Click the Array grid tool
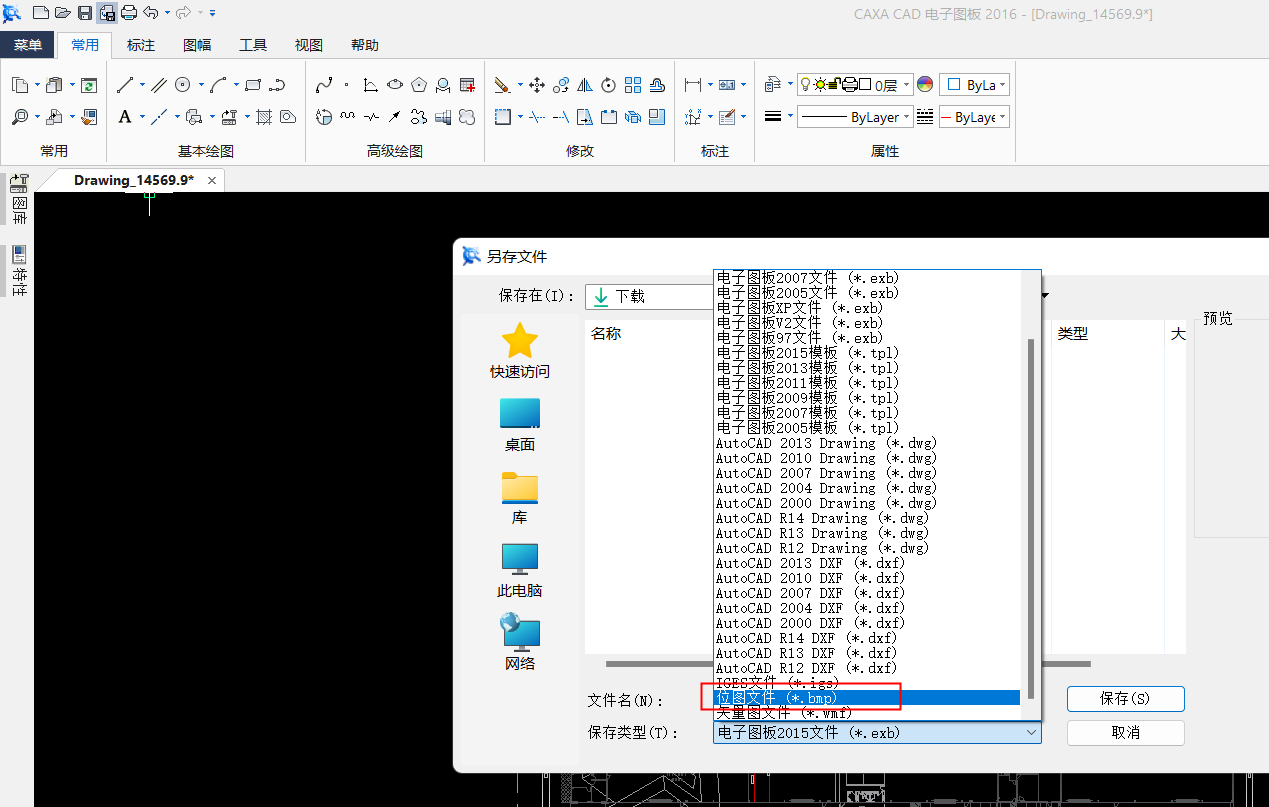This screenshot has height=807, width=1269. (x=633, y=85)
